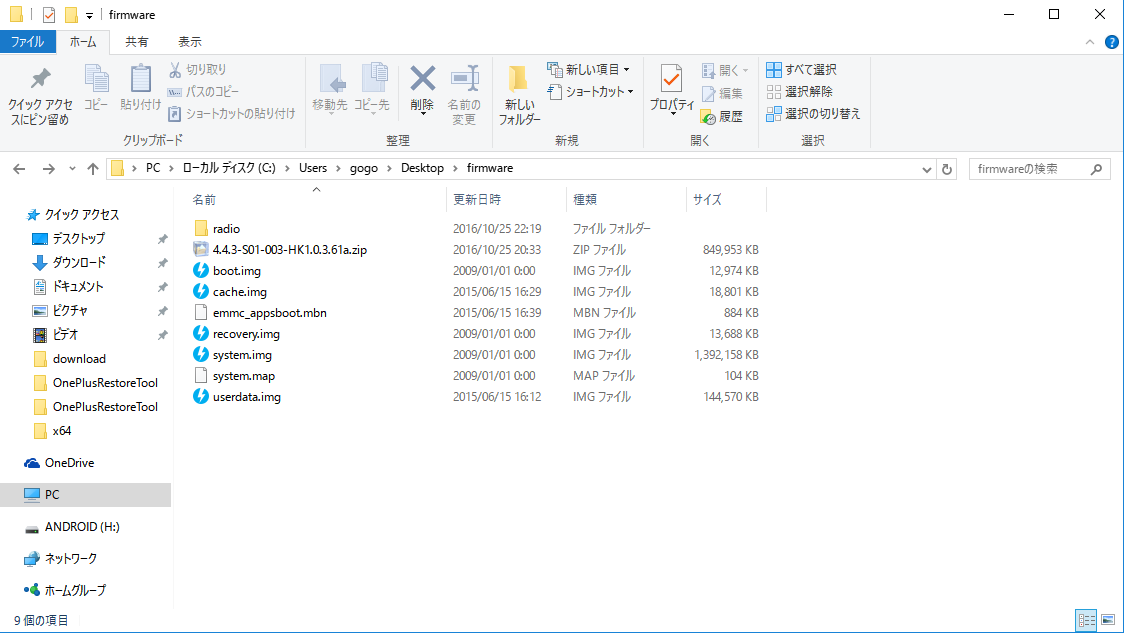Click the Back navigation arrow

pos(19,168)
